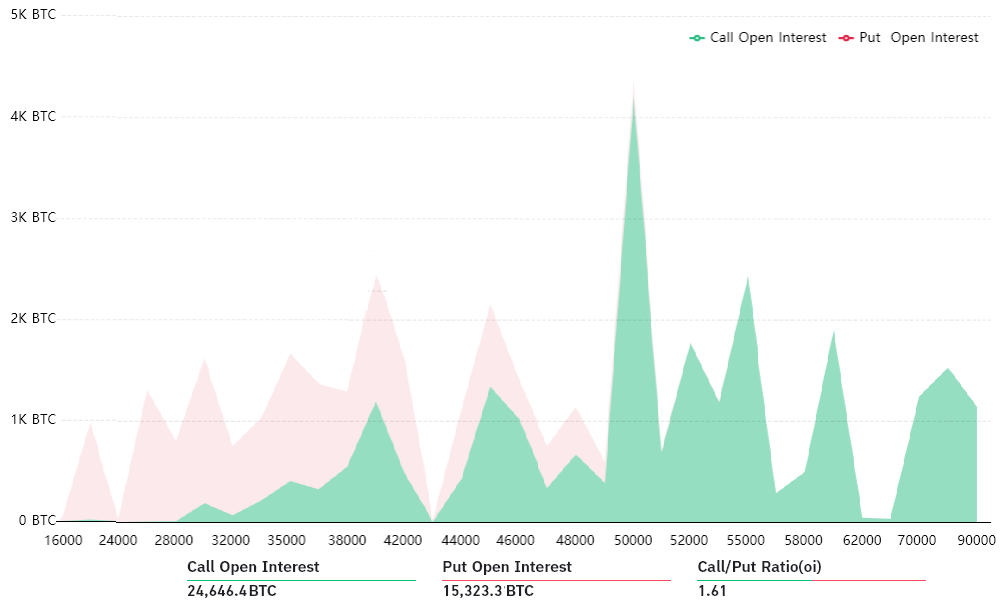Click the 90000 x-axis label
Screen dimensions: 1005x611
pyautogui.click(x=976, y=540)
